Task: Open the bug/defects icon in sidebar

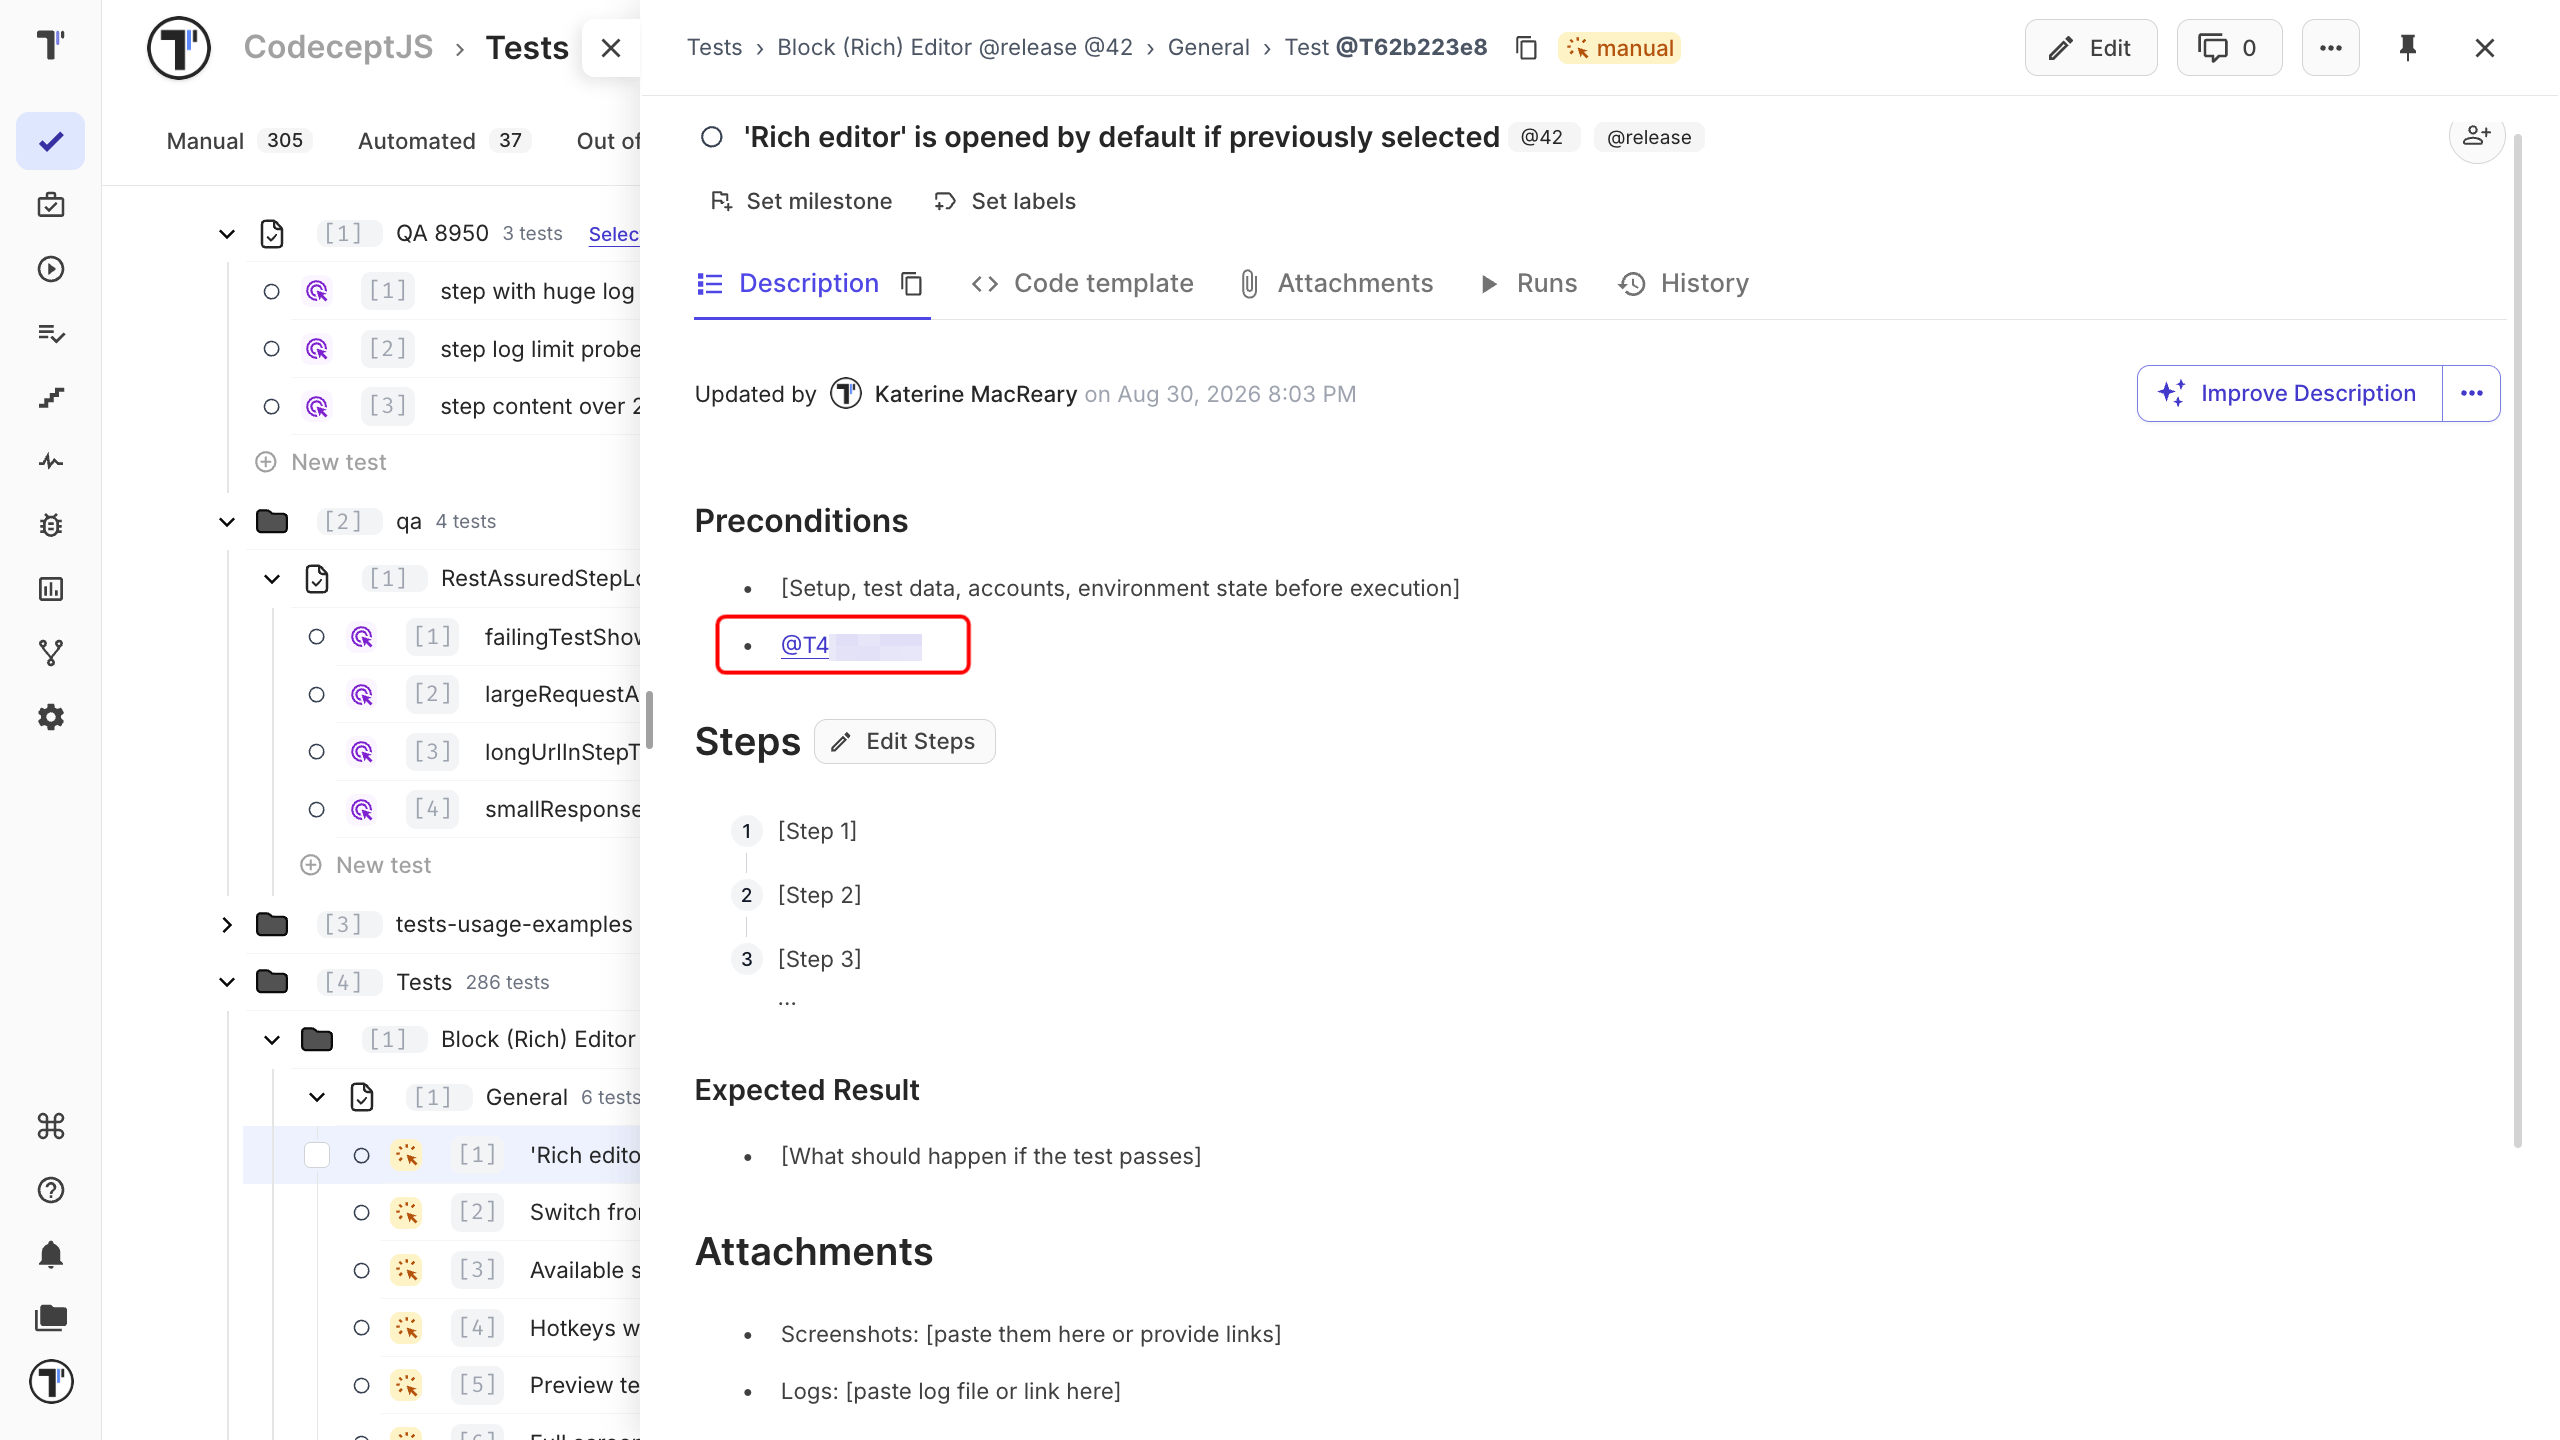Action: click(51, 525)
